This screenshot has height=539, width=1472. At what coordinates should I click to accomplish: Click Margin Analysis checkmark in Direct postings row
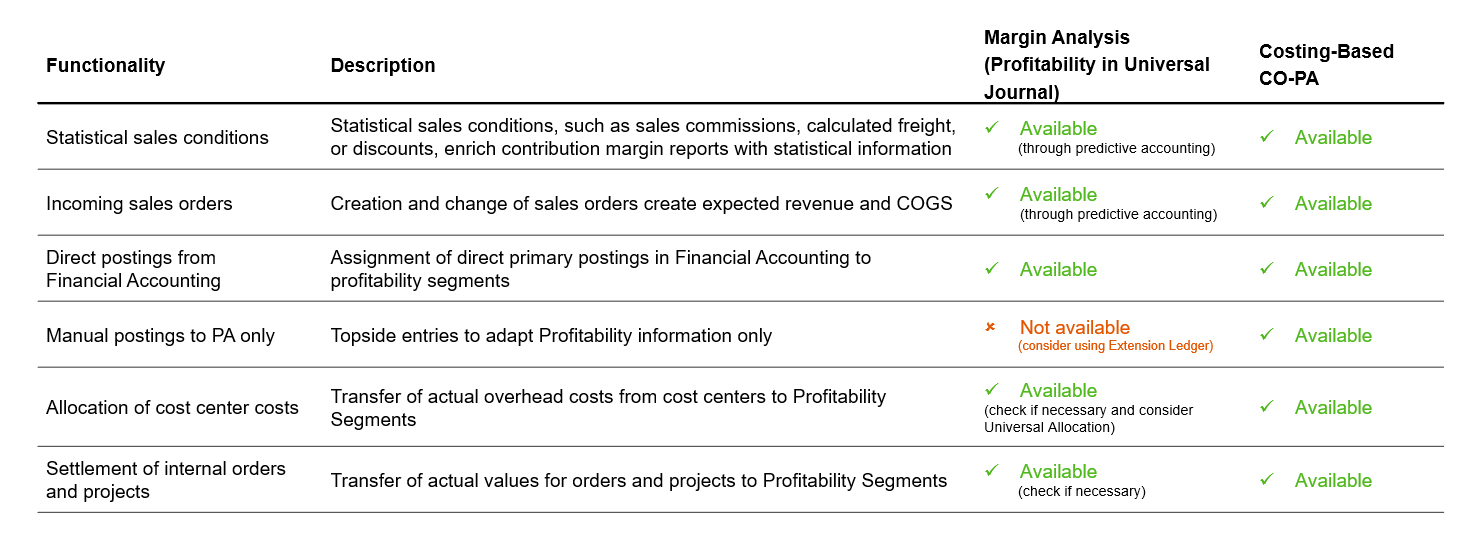point(991,269)
